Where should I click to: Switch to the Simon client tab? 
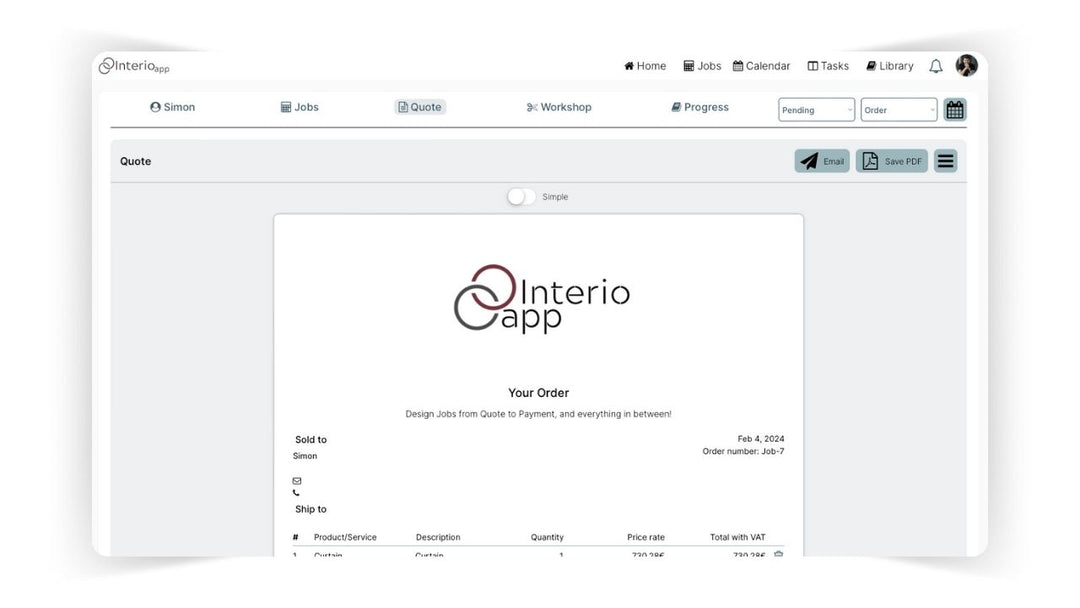172,107
